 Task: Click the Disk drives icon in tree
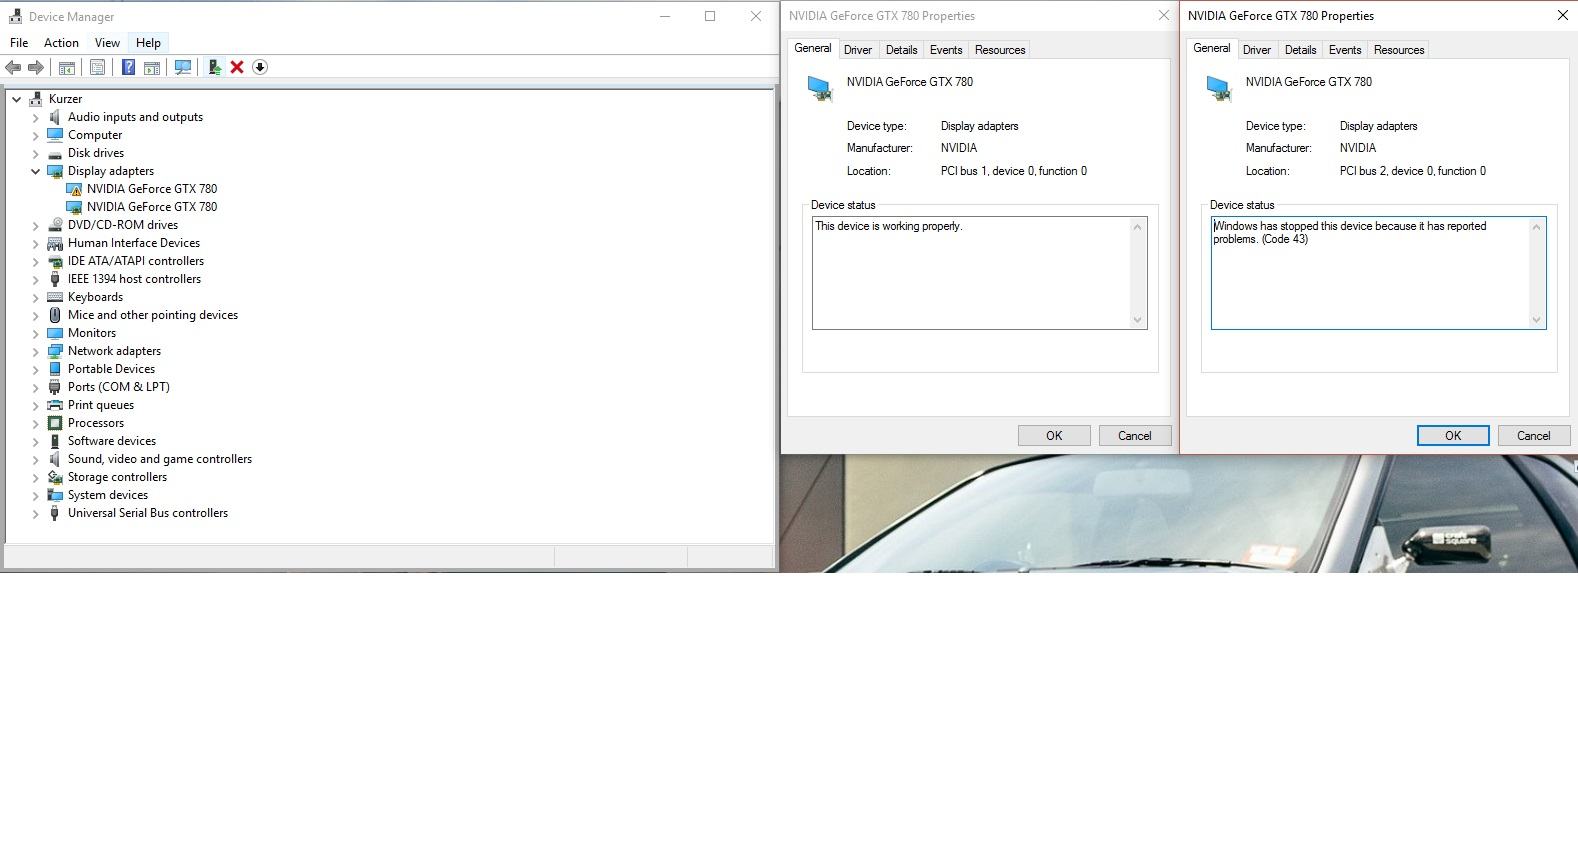pos(55,153)
